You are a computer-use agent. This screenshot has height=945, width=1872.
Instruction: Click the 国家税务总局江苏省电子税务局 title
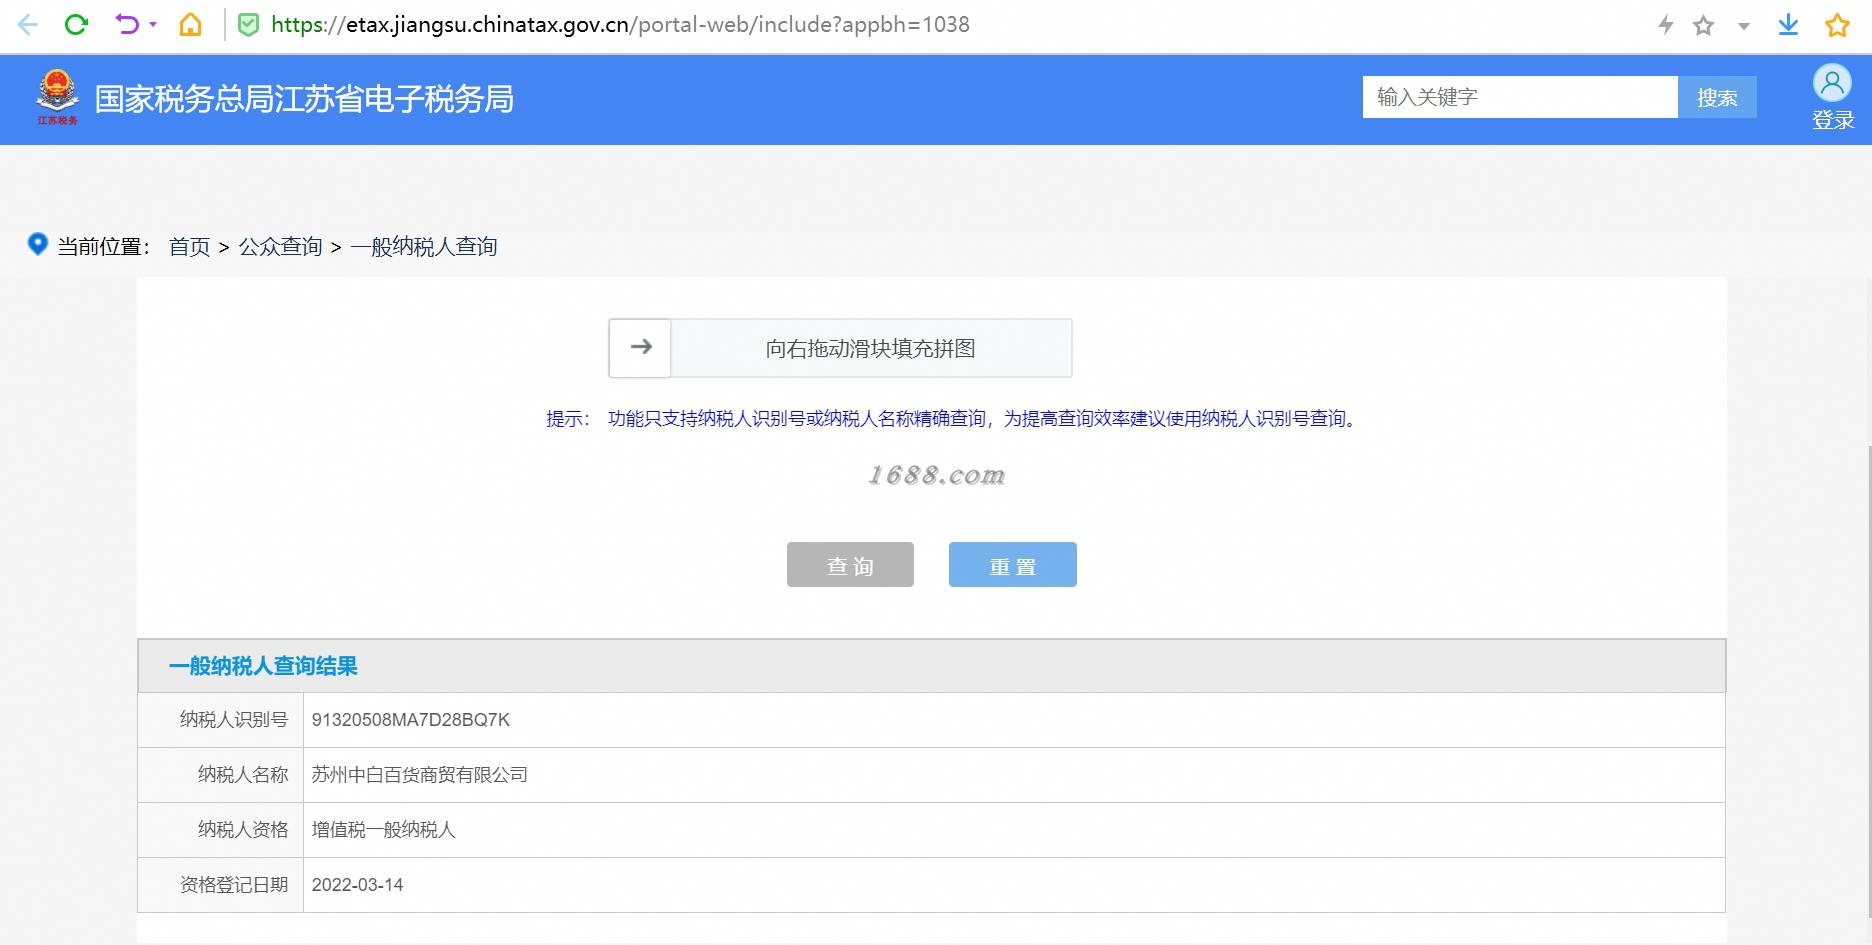[x=304, y=99]
